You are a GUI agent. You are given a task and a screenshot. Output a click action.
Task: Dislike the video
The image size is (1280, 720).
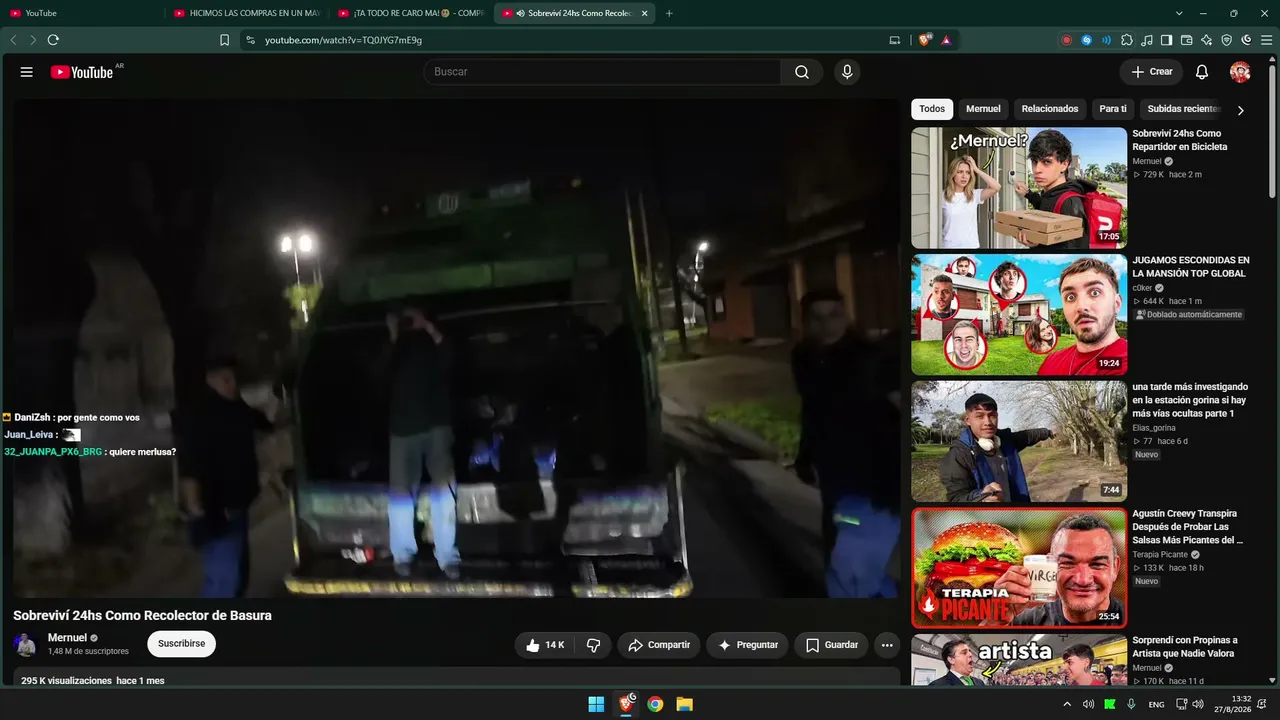[x=593, y=645]
